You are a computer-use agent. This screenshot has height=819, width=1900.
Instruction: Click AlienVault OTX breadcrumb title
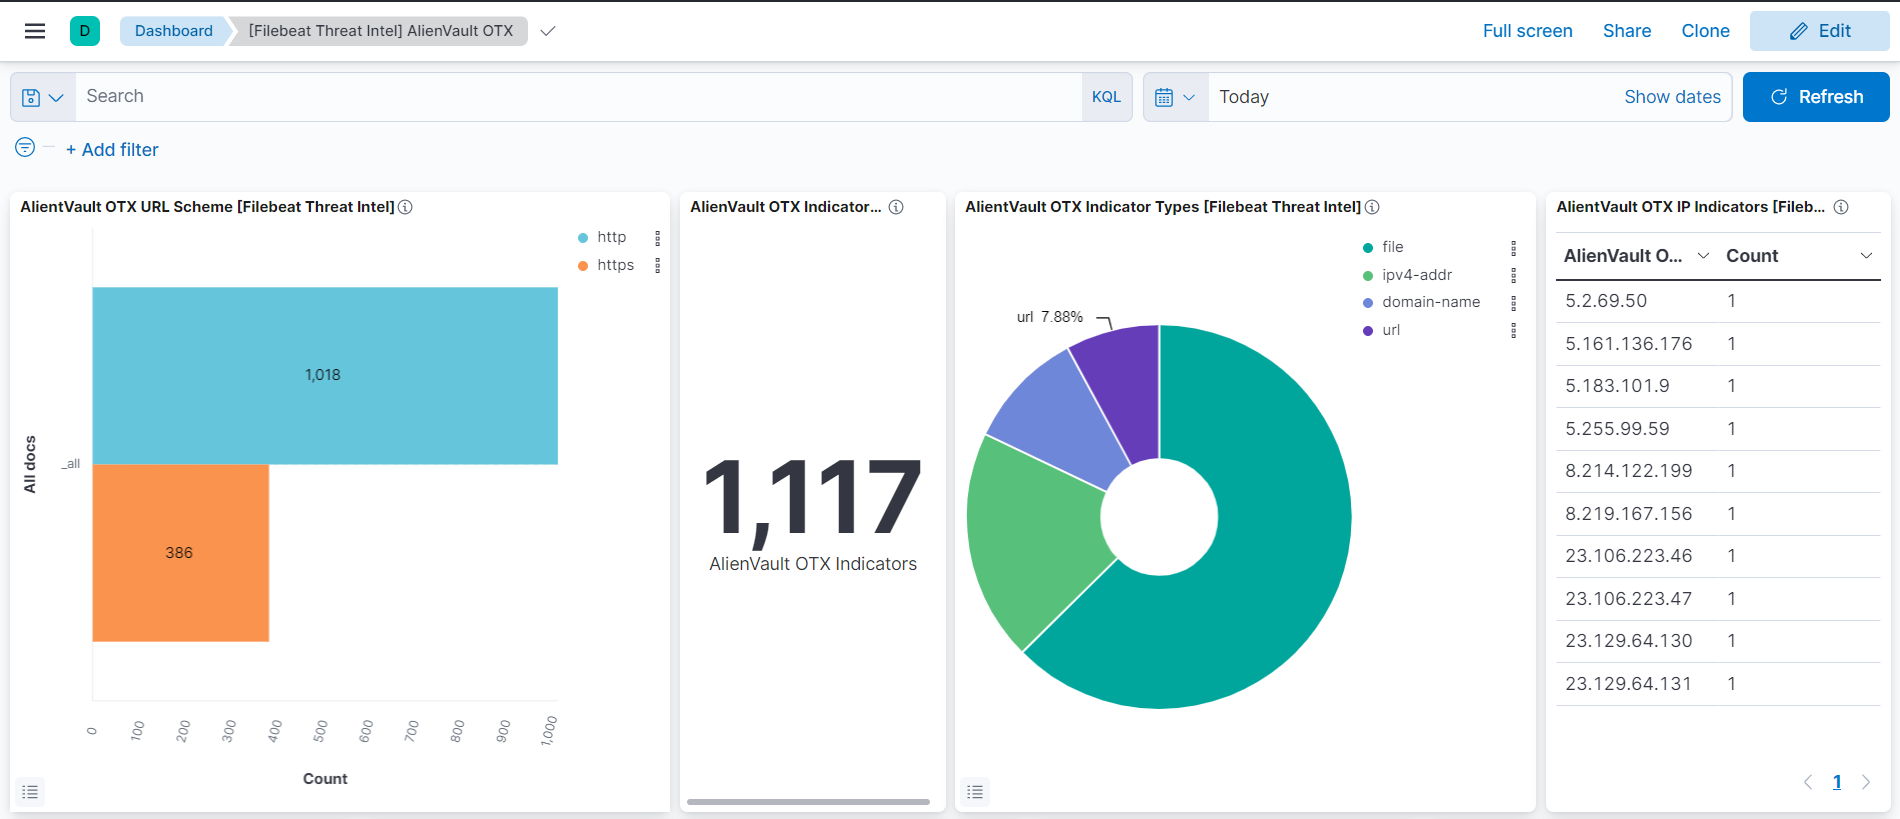(x=381, y=31)
